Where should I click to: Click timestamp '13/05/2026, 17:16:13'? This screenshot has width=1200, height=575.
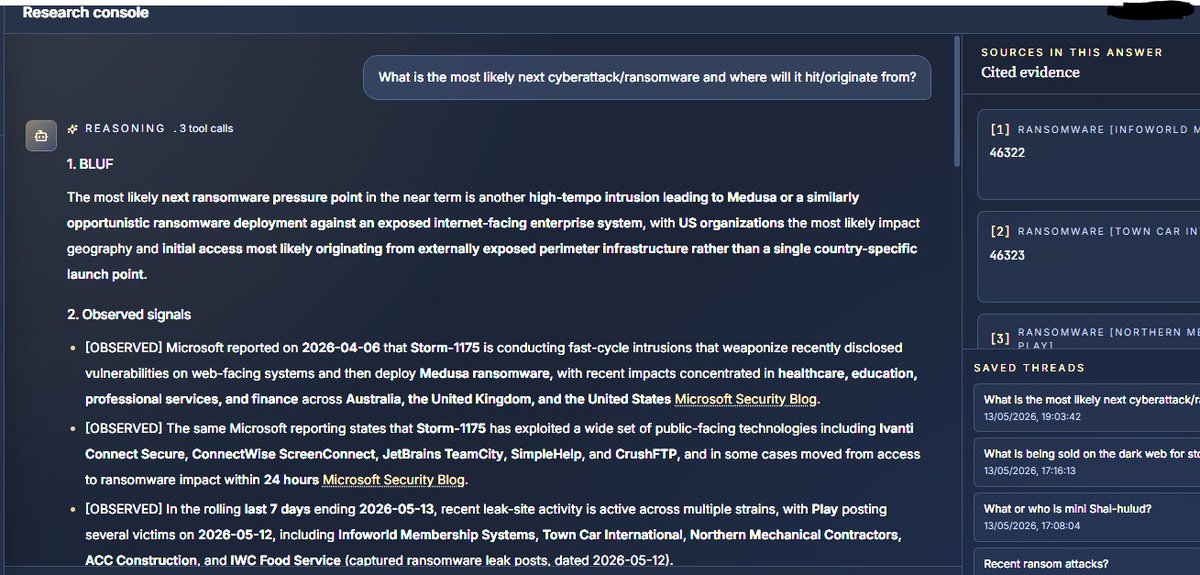tap(1032, 469)
